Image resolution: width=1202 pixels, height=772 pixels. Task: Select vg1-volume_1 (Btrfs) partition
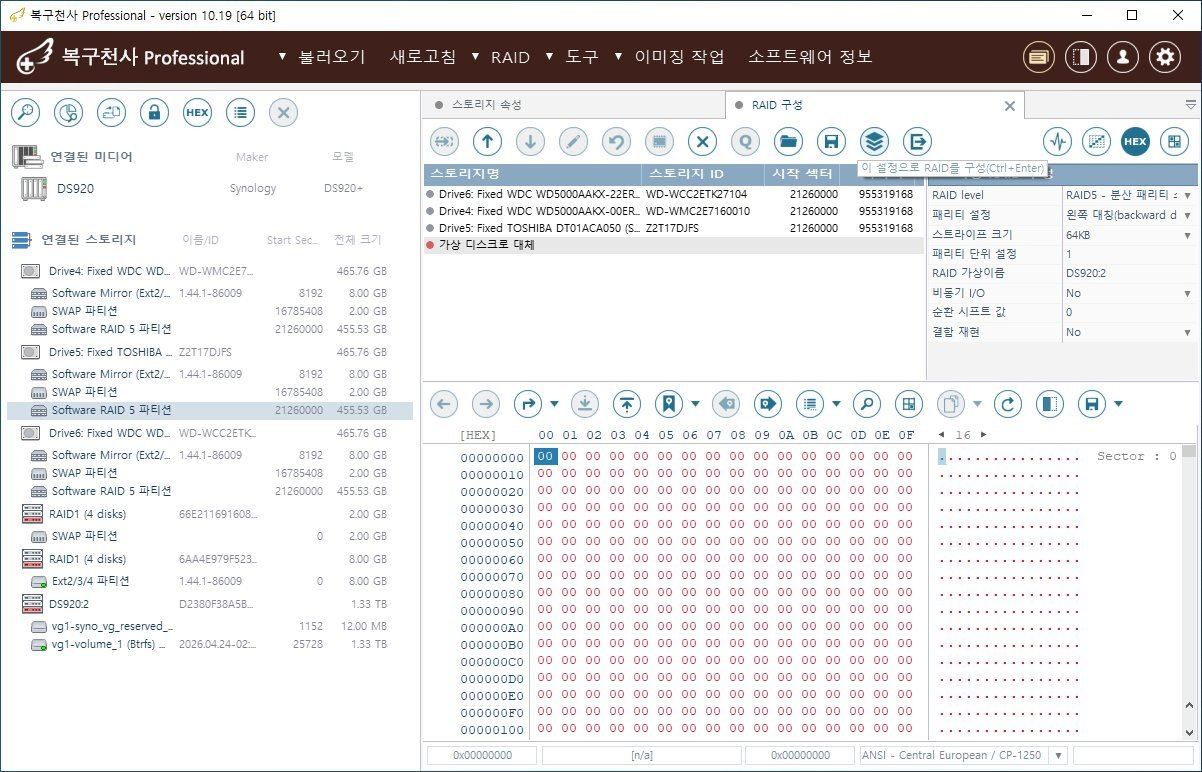(209, 644)
